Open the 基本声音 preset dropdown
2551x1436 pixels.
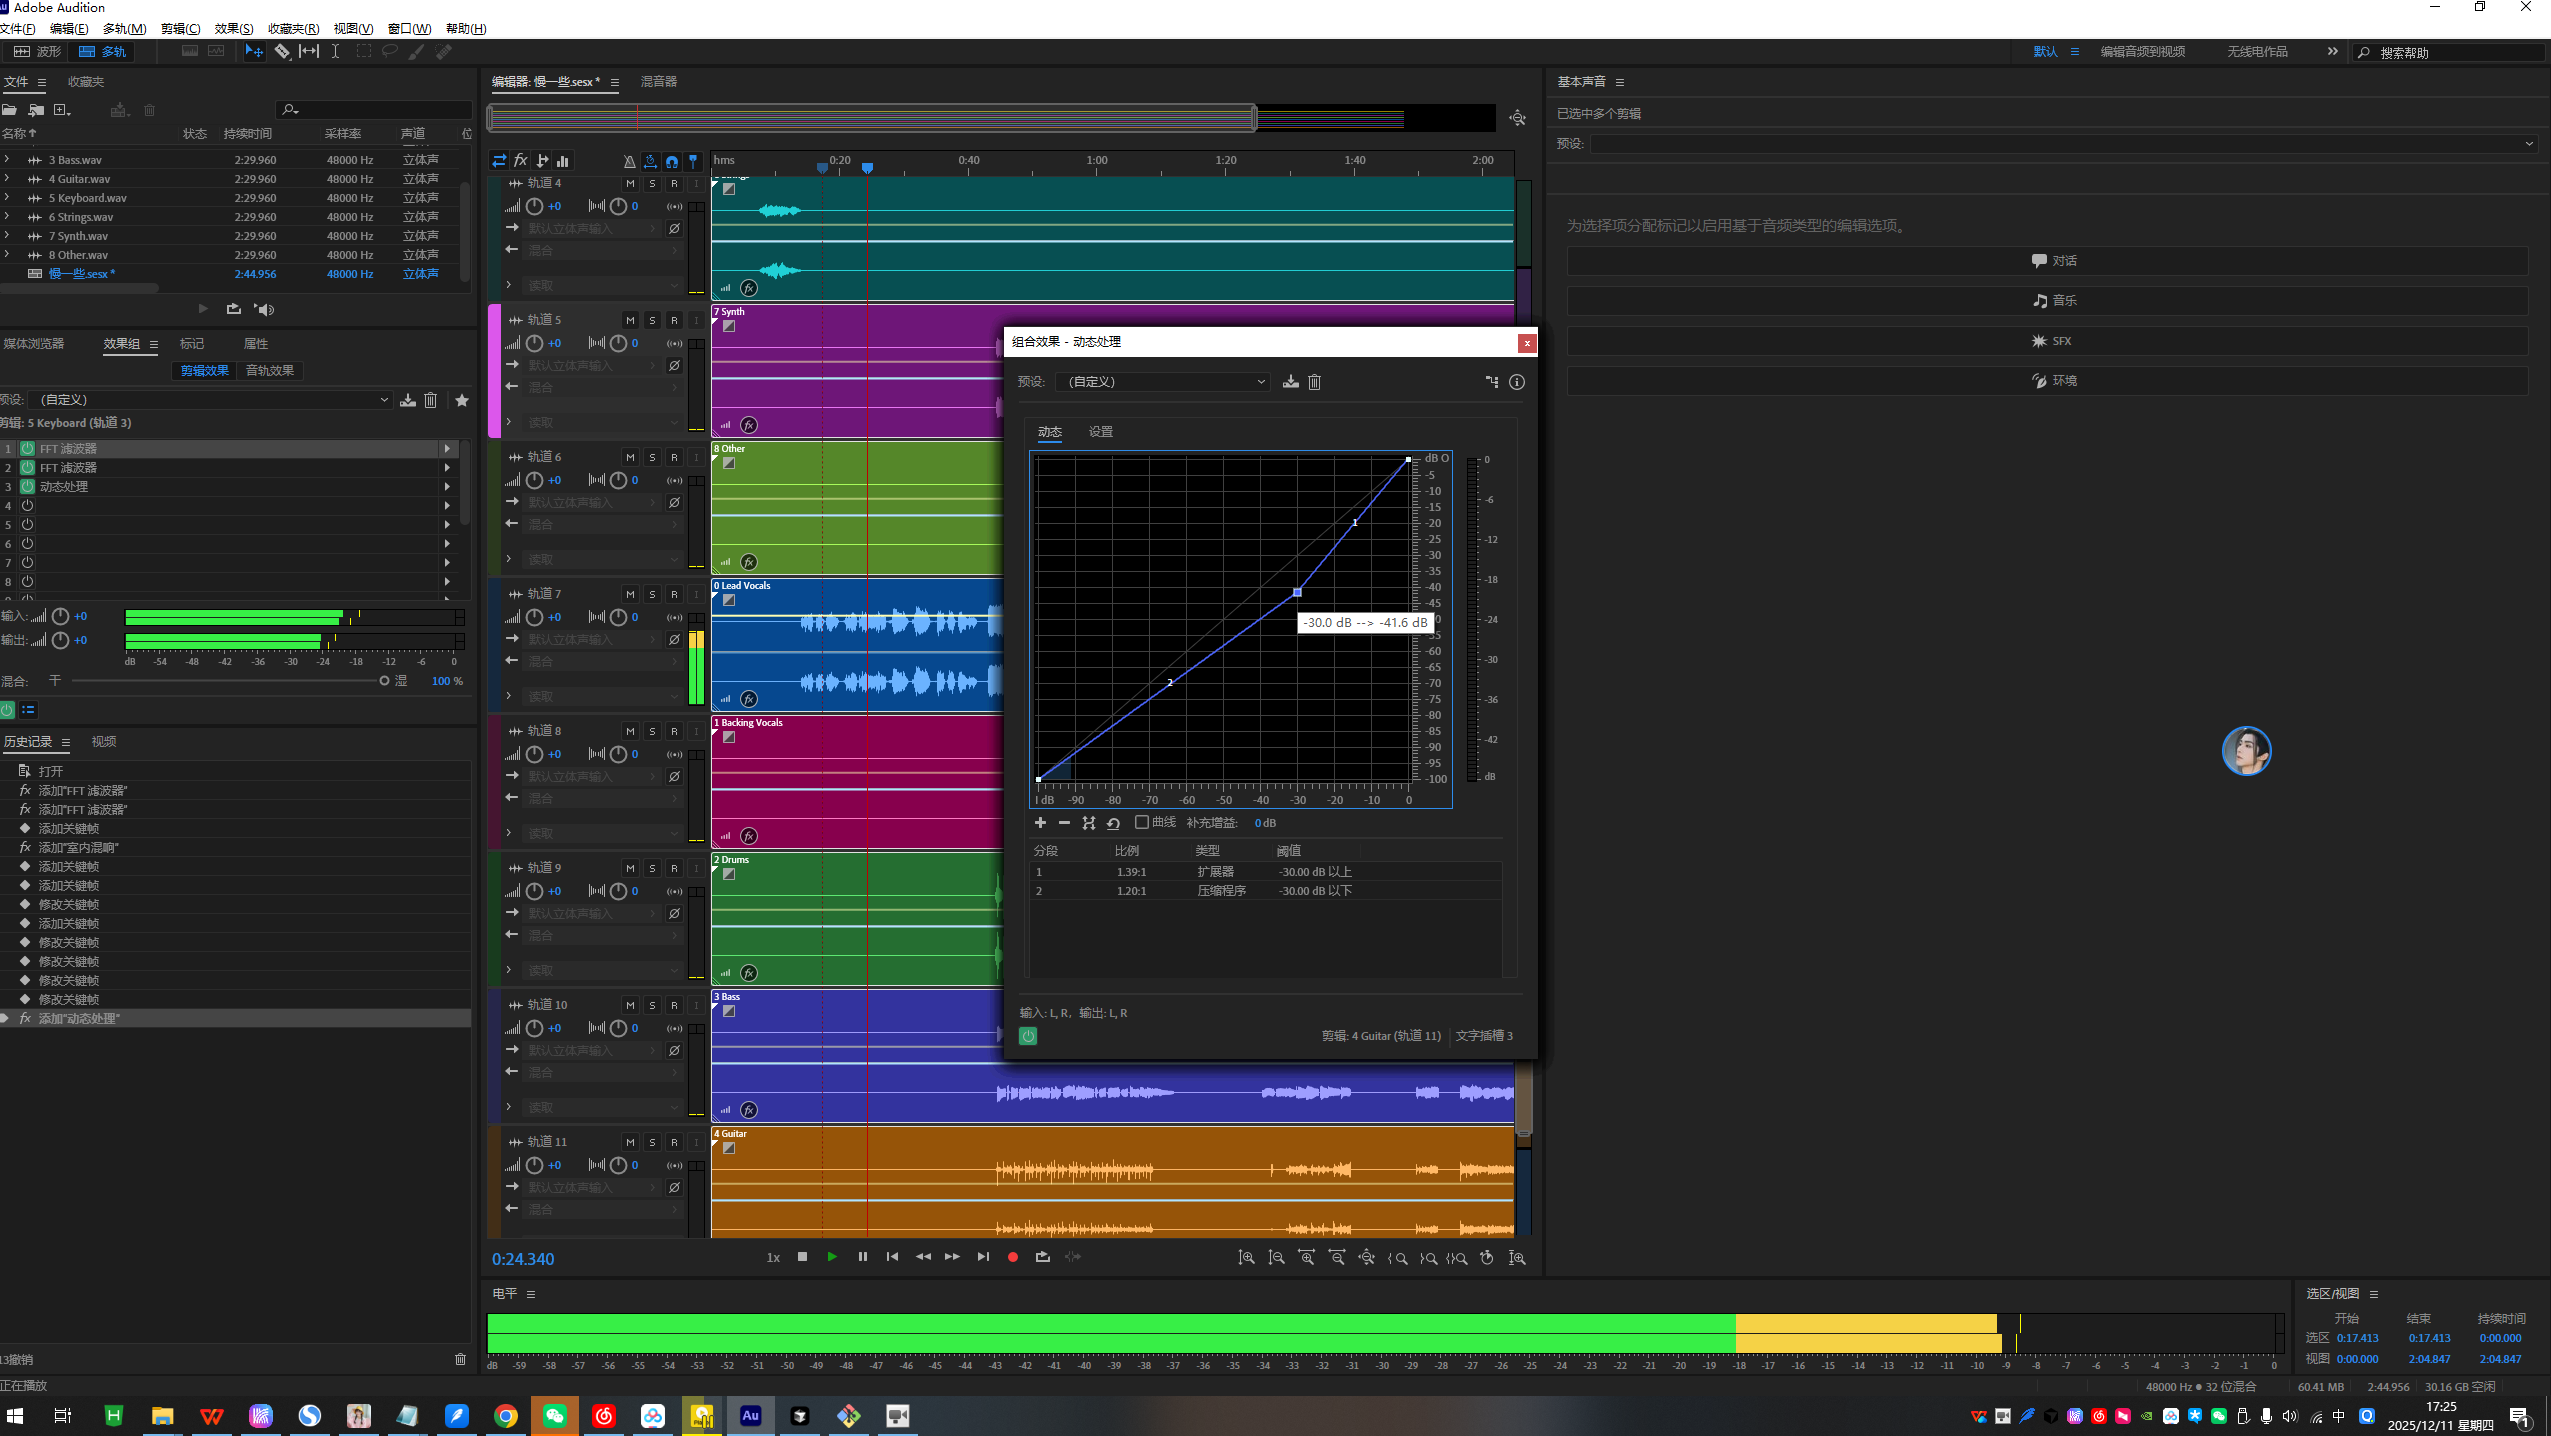coord(2063,144)
